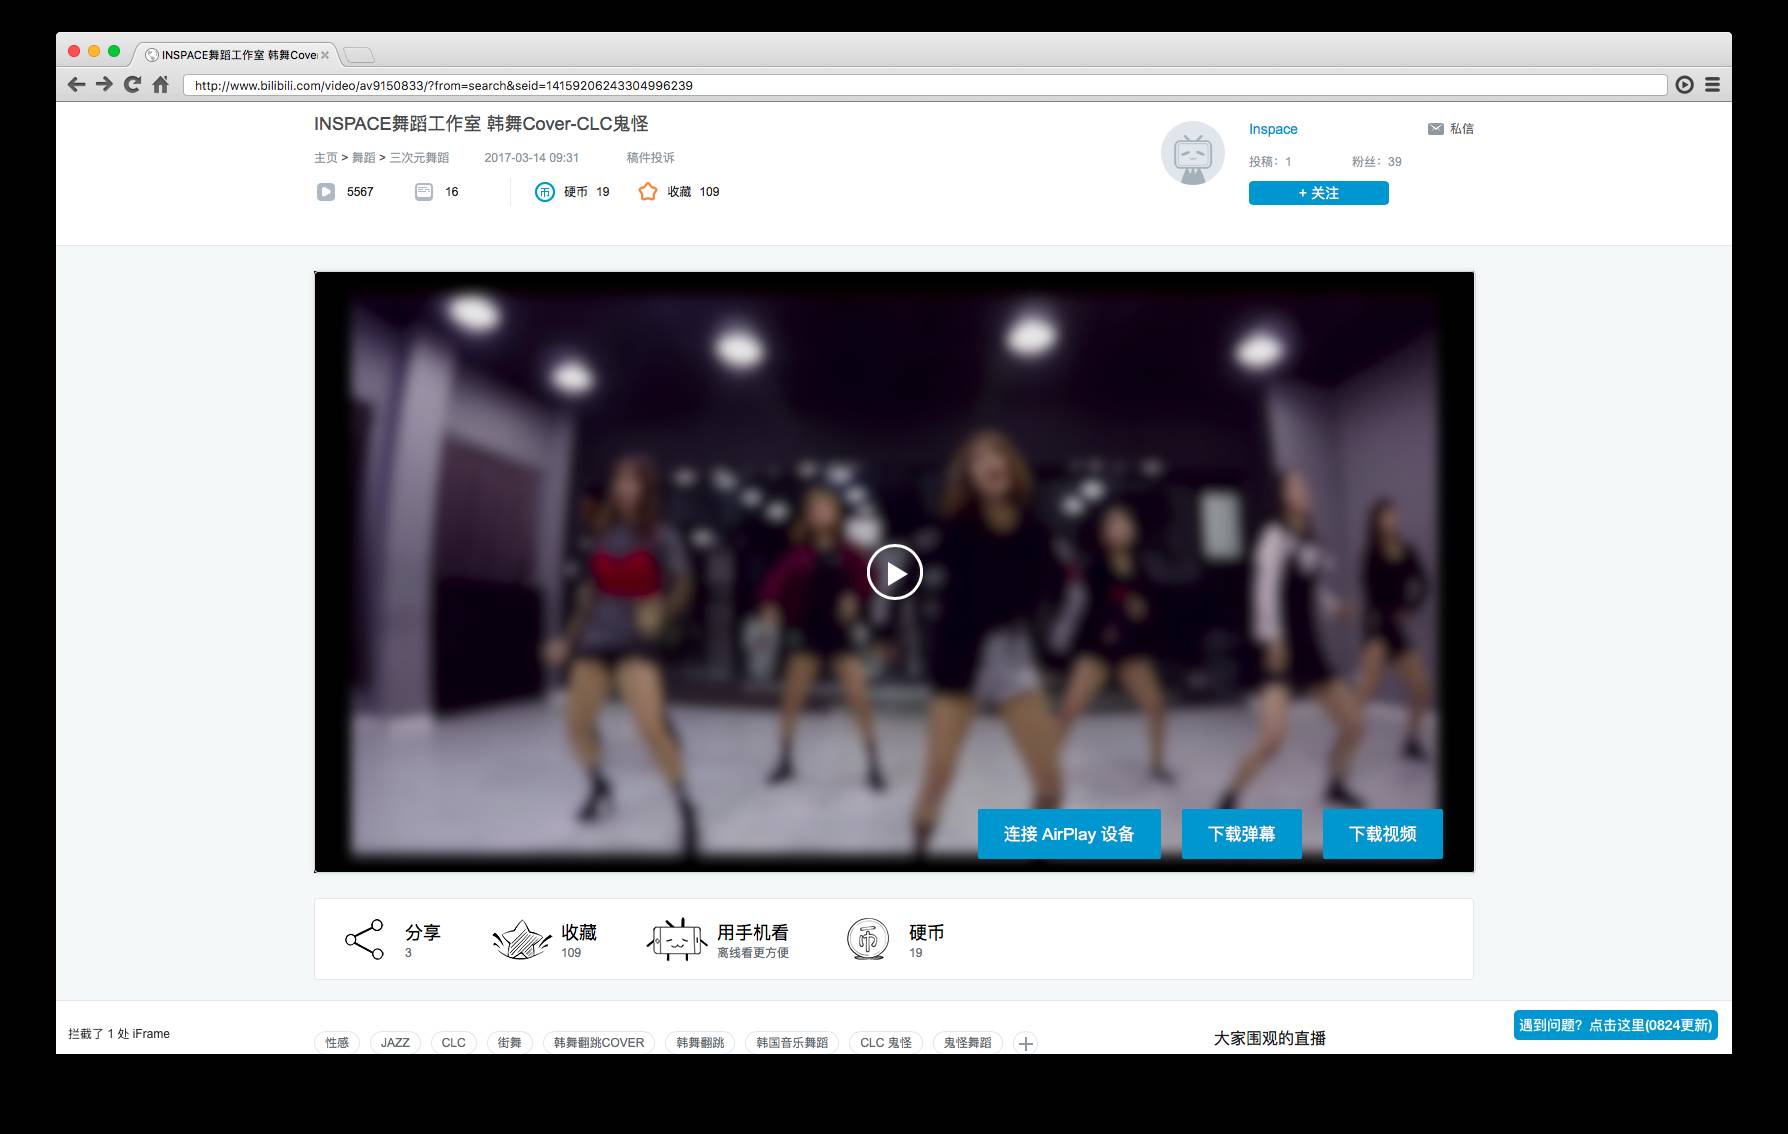The image size is (1788, 1134).
Task: Click the danmaku comment count icon
Action: coord(424,192)
